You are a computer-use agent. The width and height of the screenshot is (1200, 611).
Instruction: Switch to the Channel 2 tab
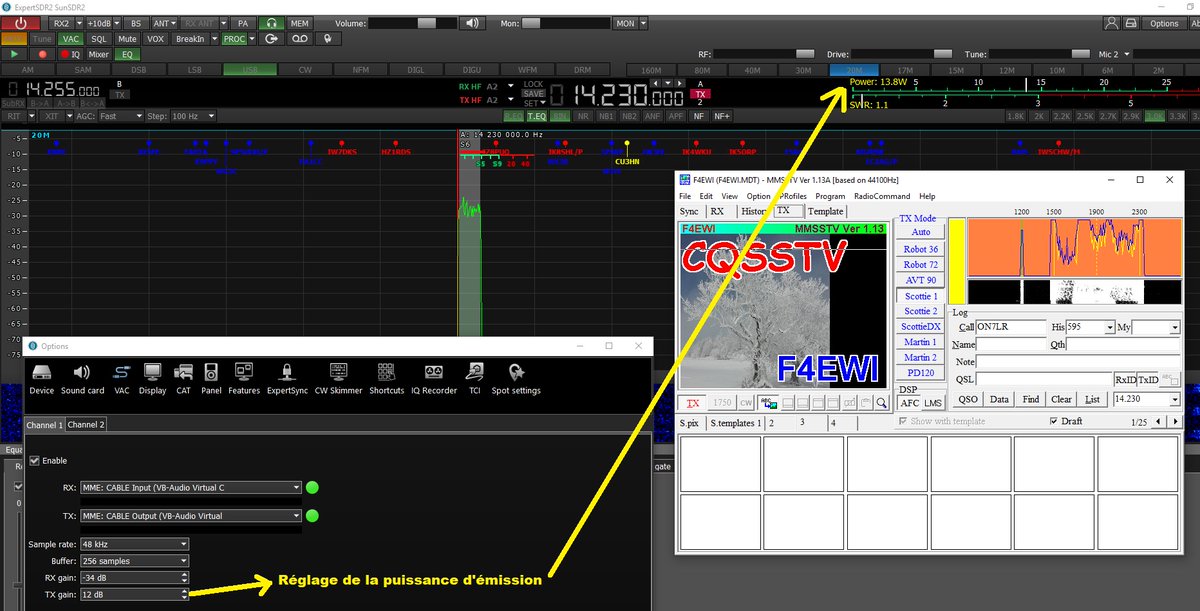tap(85, 425)
